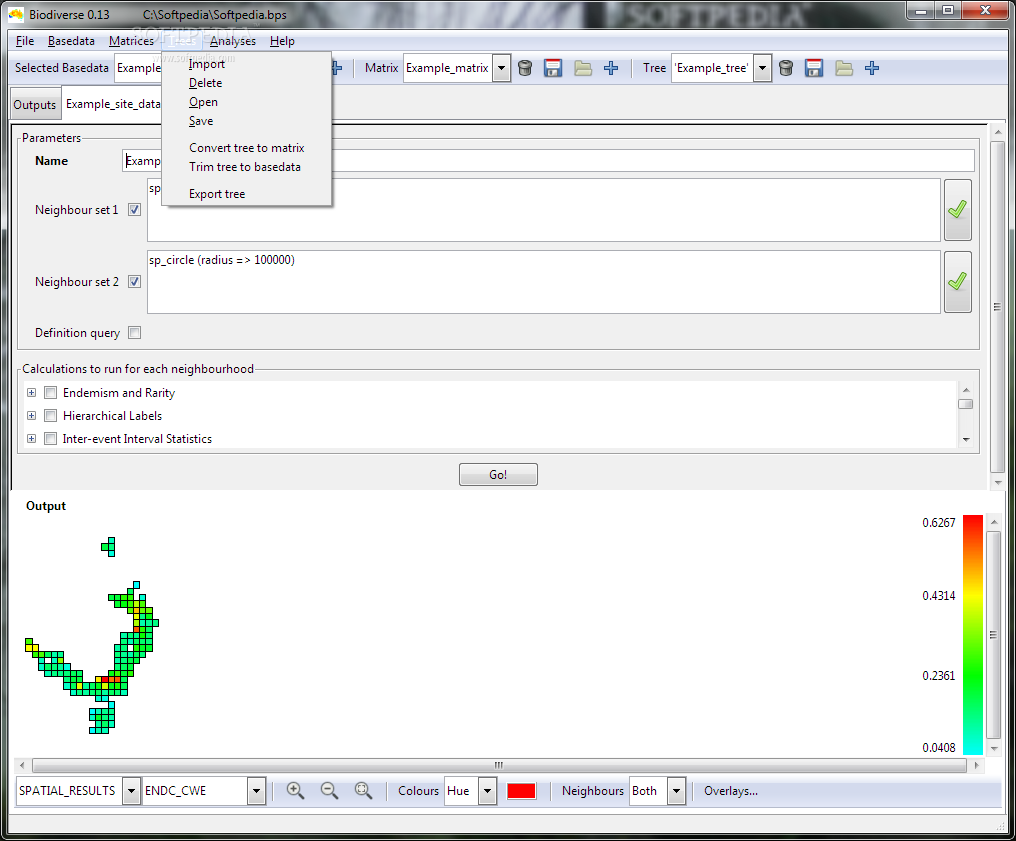Switch to the Example_site_data tab
Screen dimensions: 1016x841
[113, 104]
